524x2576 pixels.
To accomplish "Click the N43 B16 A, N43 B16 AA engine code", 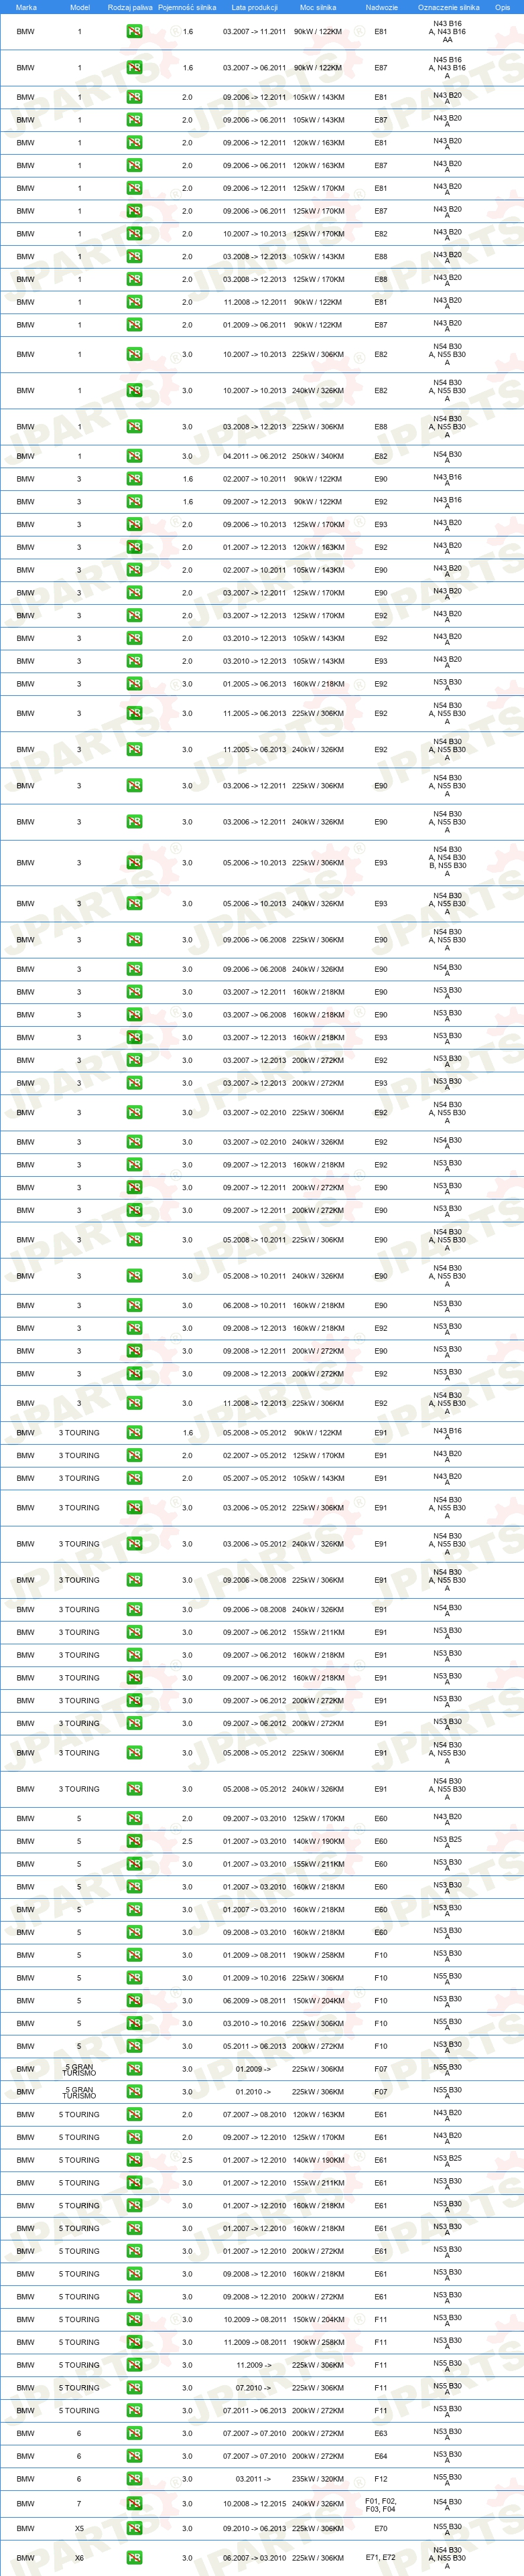I will click(x=447, y=31).
